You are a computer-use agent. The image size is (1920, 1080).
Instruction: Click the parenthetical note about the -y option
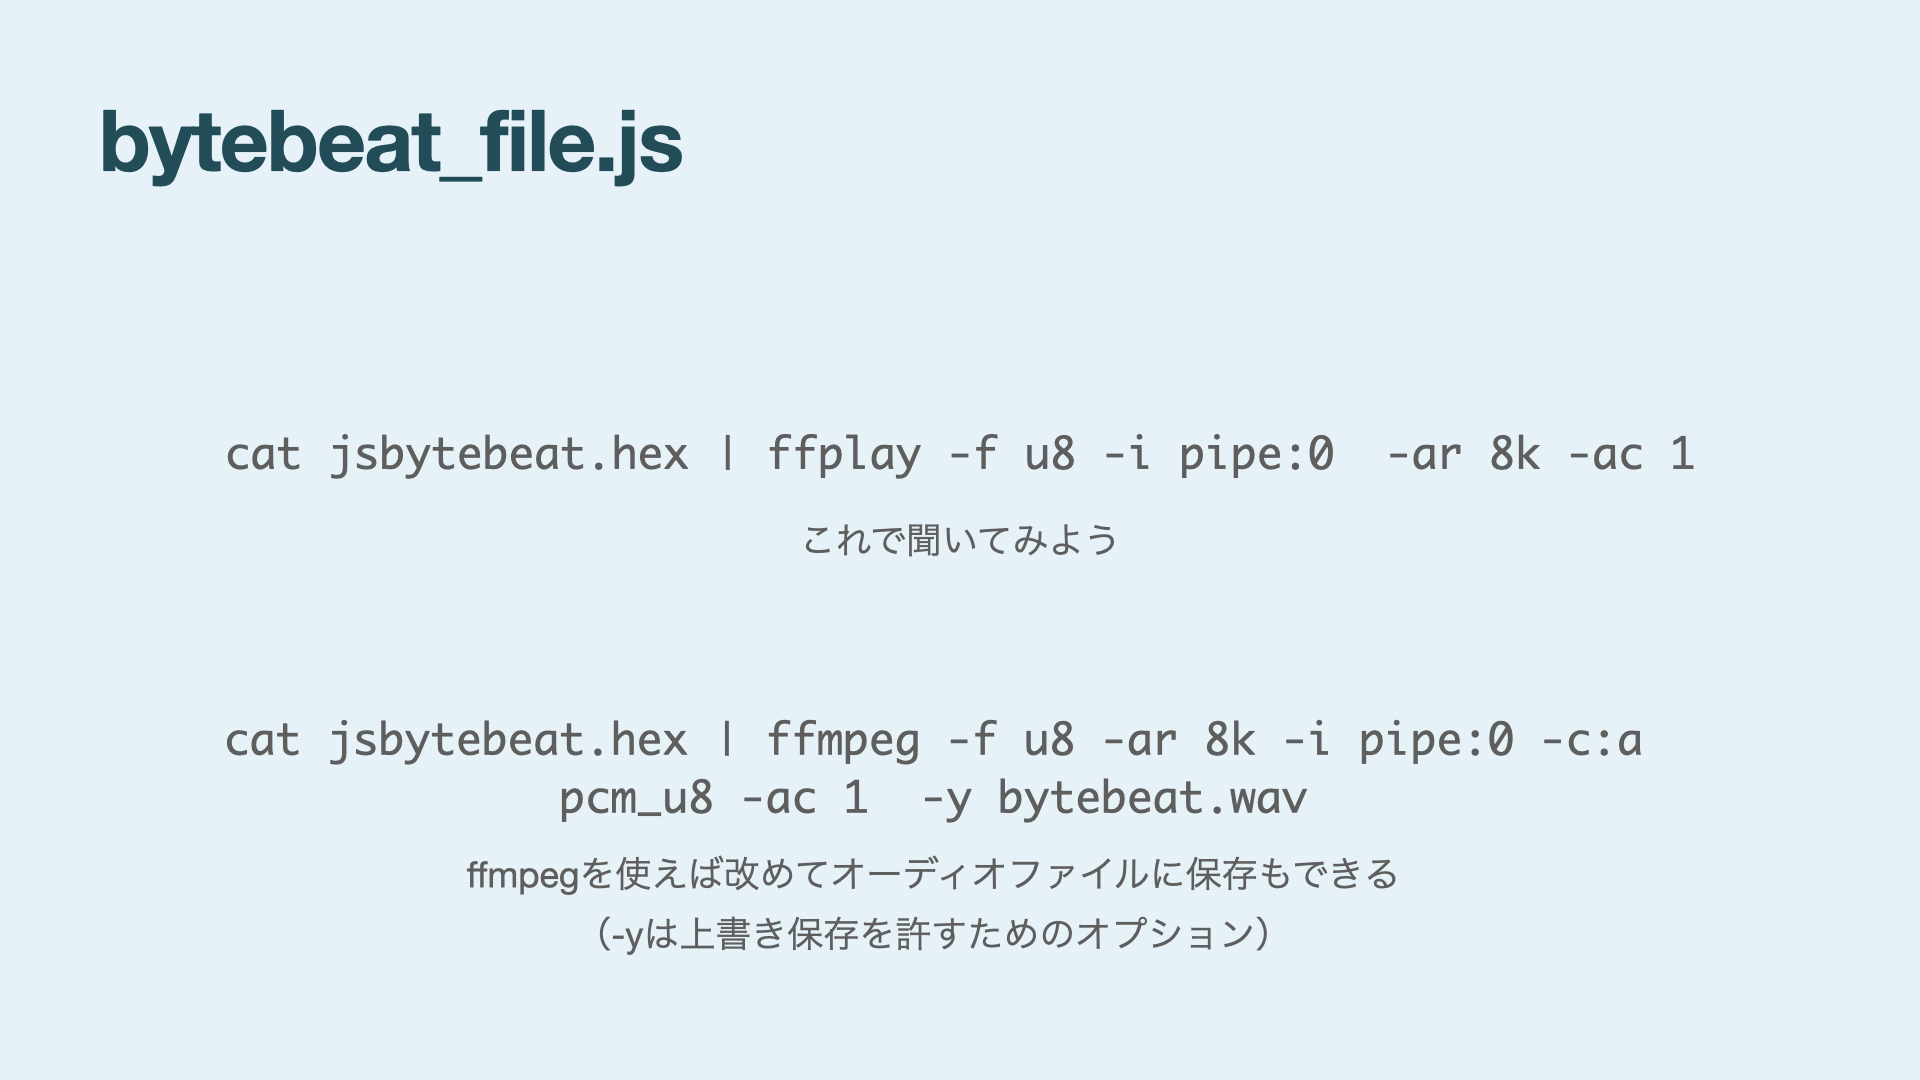coord(932,934)
